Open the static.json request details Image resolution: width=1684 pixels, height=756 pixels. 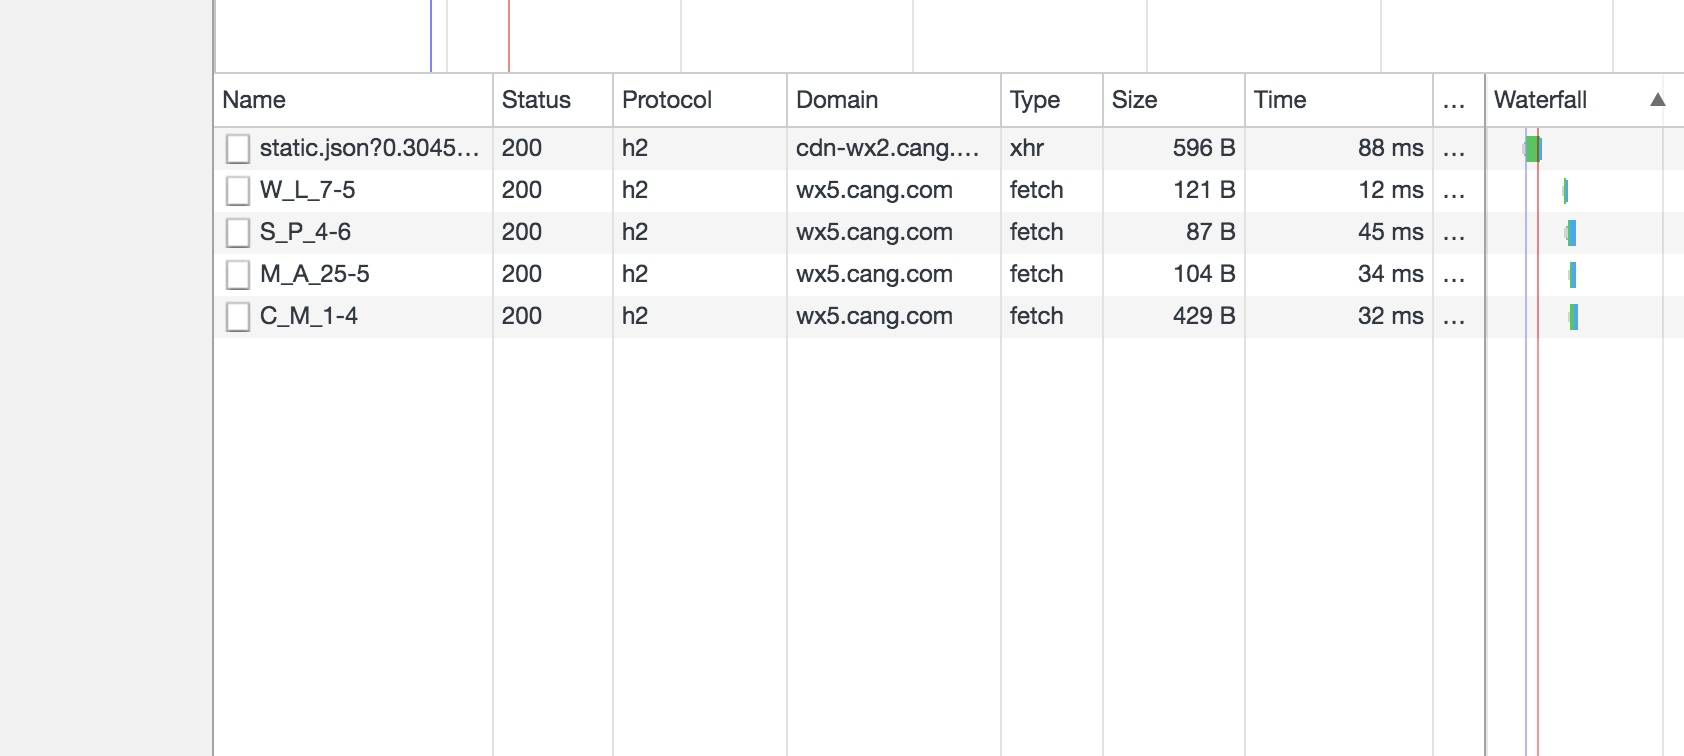tap(369, 148)
